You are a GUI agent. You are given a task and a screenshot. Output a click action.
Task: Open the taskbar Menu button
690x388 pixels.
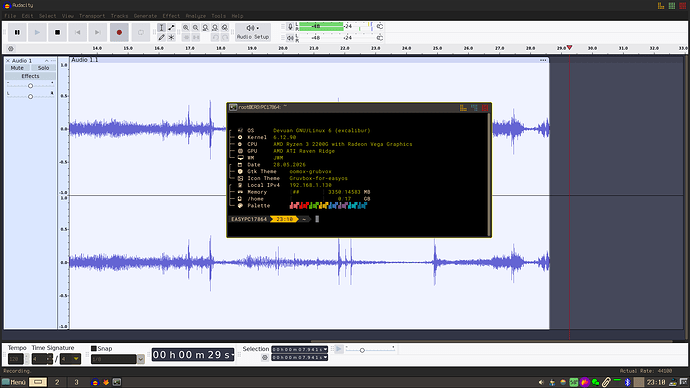point(14,382)
